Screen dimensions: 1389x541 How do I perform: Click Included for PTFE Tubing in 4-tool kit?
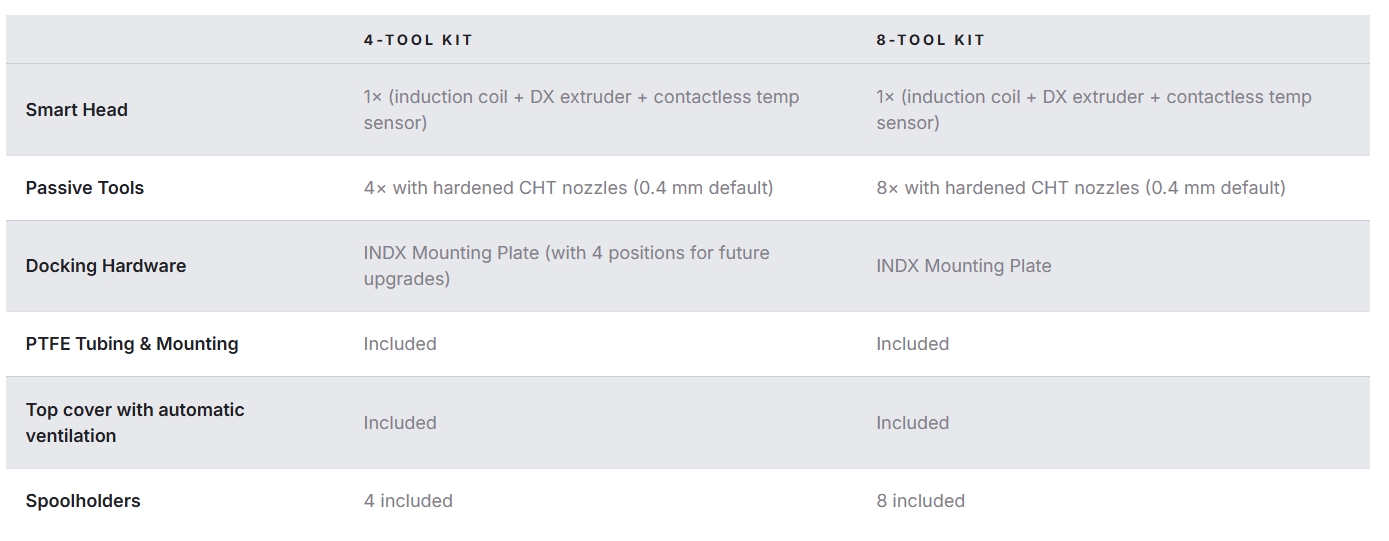(400, 344)
